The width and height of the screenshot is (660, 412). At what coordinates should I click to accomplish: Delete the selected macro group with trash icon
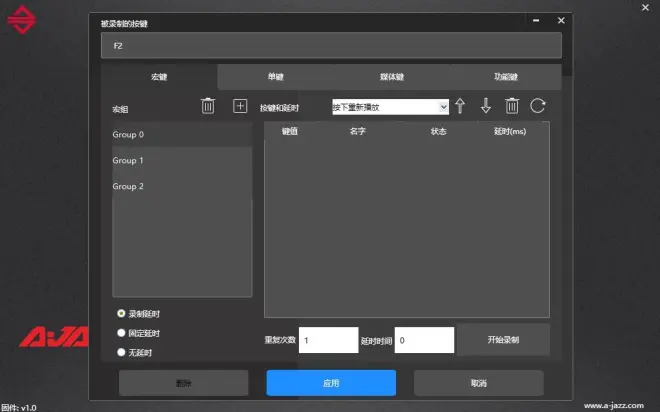tap(208, 106)
